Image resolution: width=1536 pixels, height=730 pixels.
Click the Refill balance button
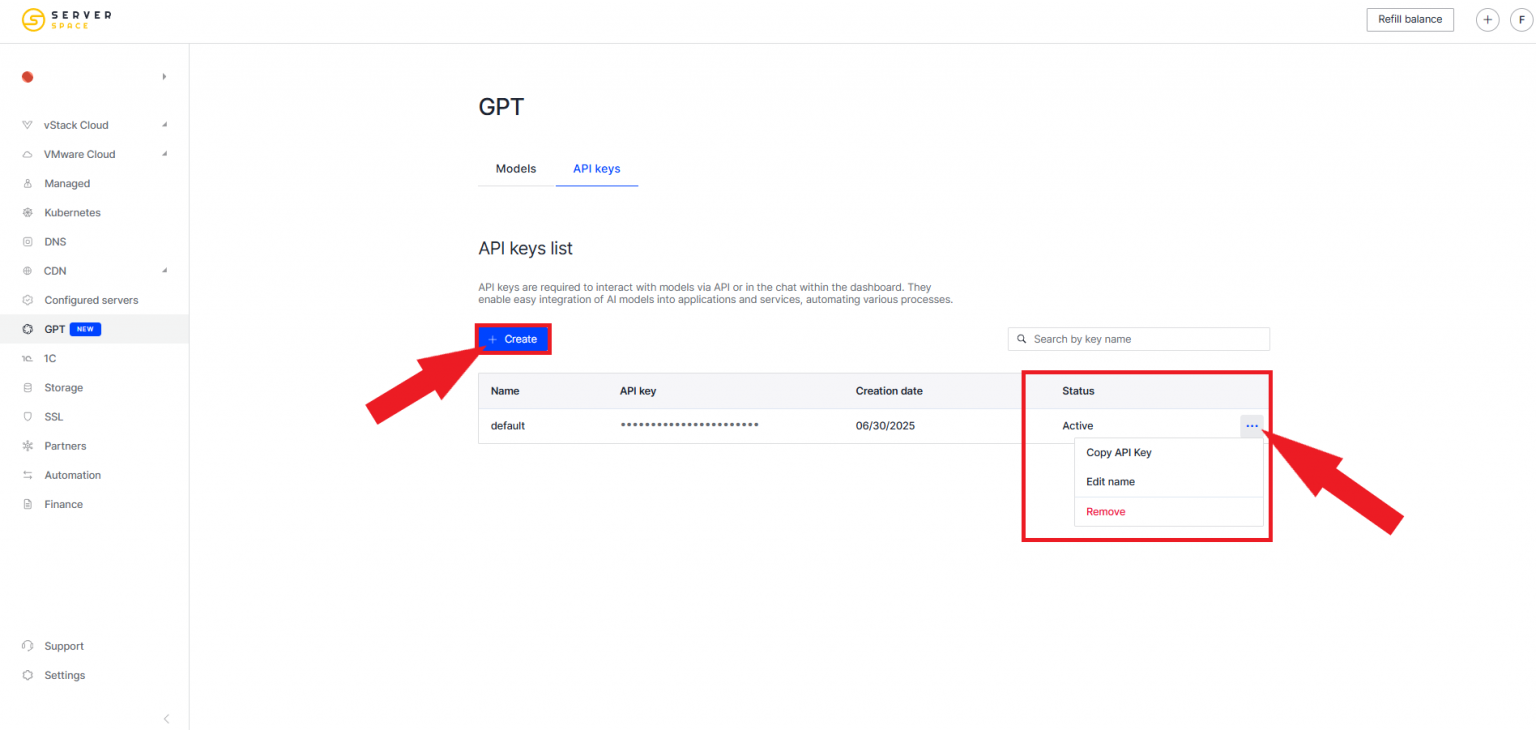(x=1410, y=19)
